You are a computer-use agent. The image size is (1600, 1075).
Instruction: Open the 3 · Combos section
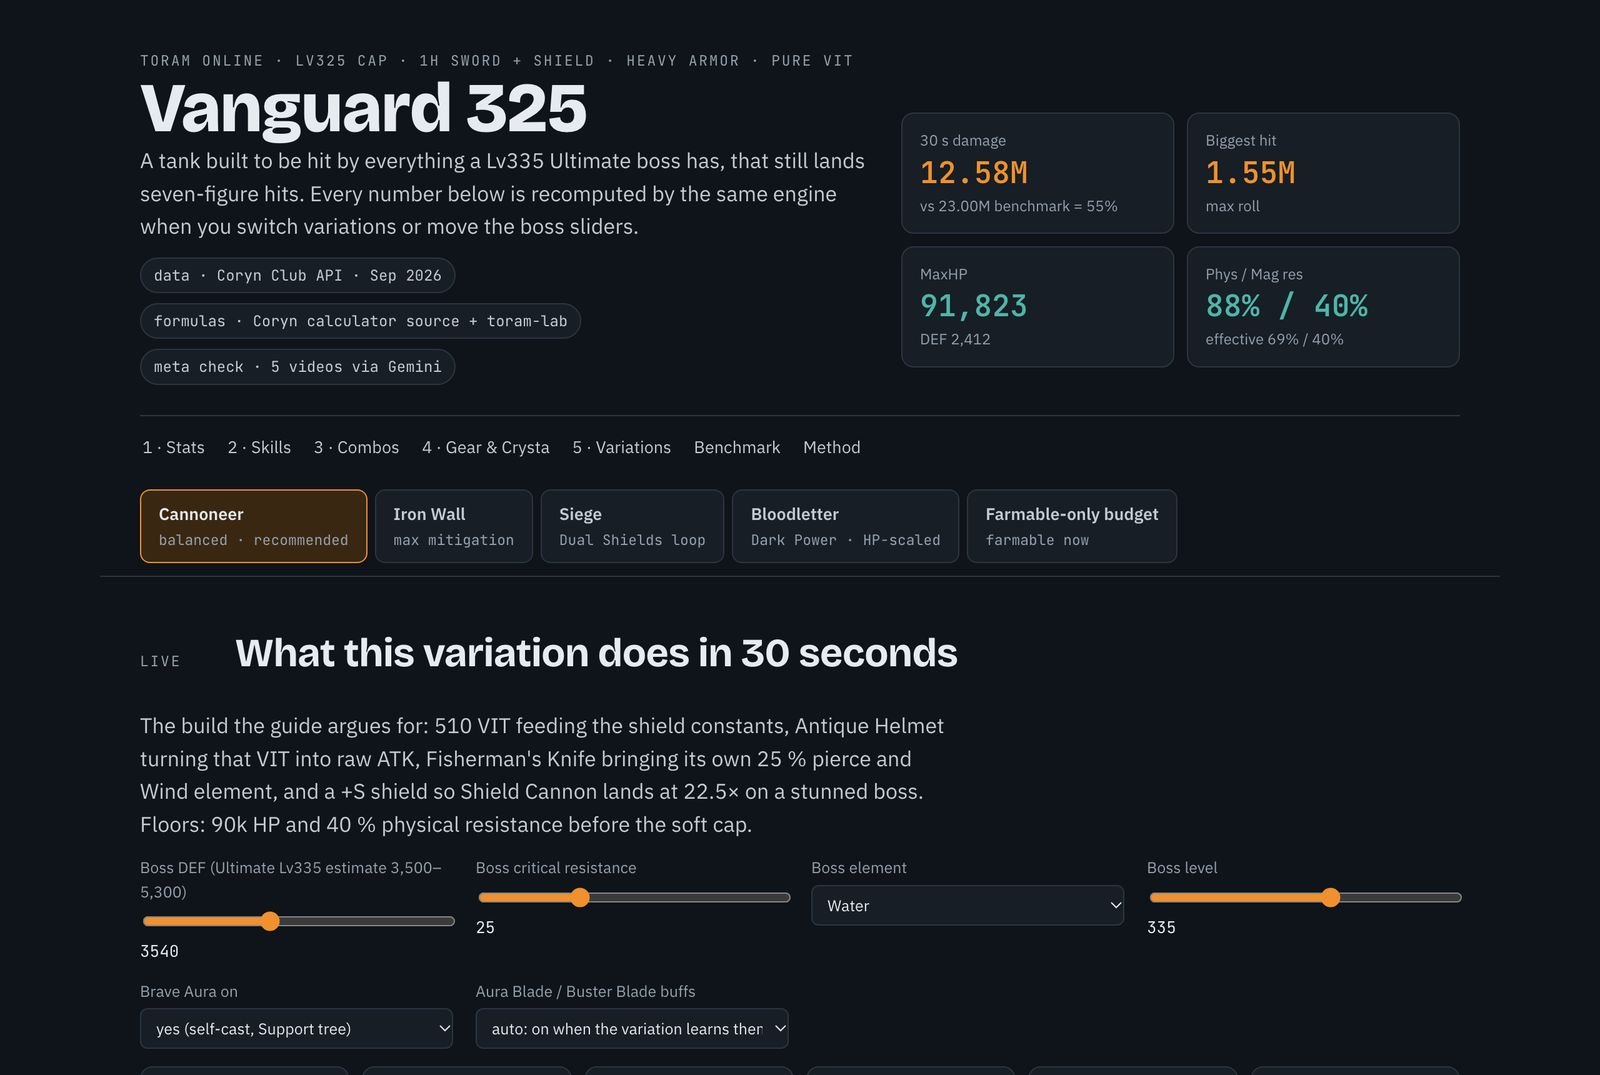pos(356,447)
